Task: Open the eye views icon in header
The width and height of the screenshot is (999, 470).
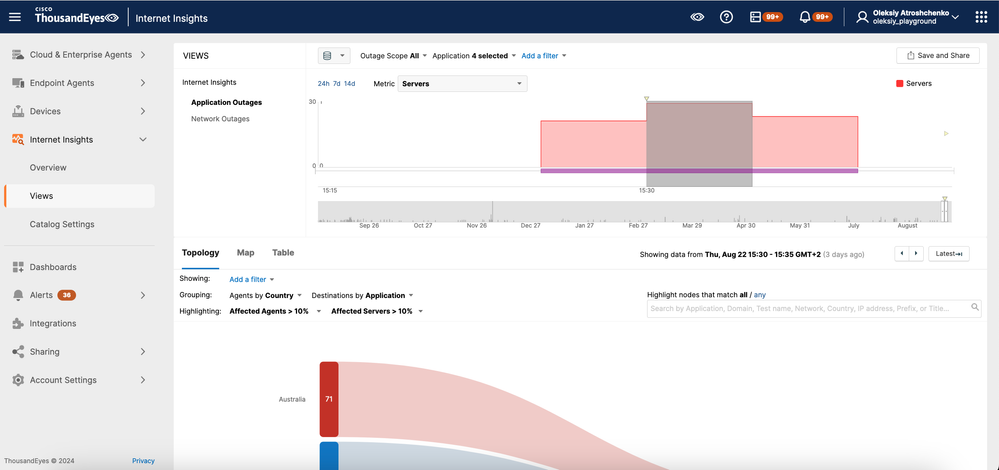Action: click(x=697, y=17)
